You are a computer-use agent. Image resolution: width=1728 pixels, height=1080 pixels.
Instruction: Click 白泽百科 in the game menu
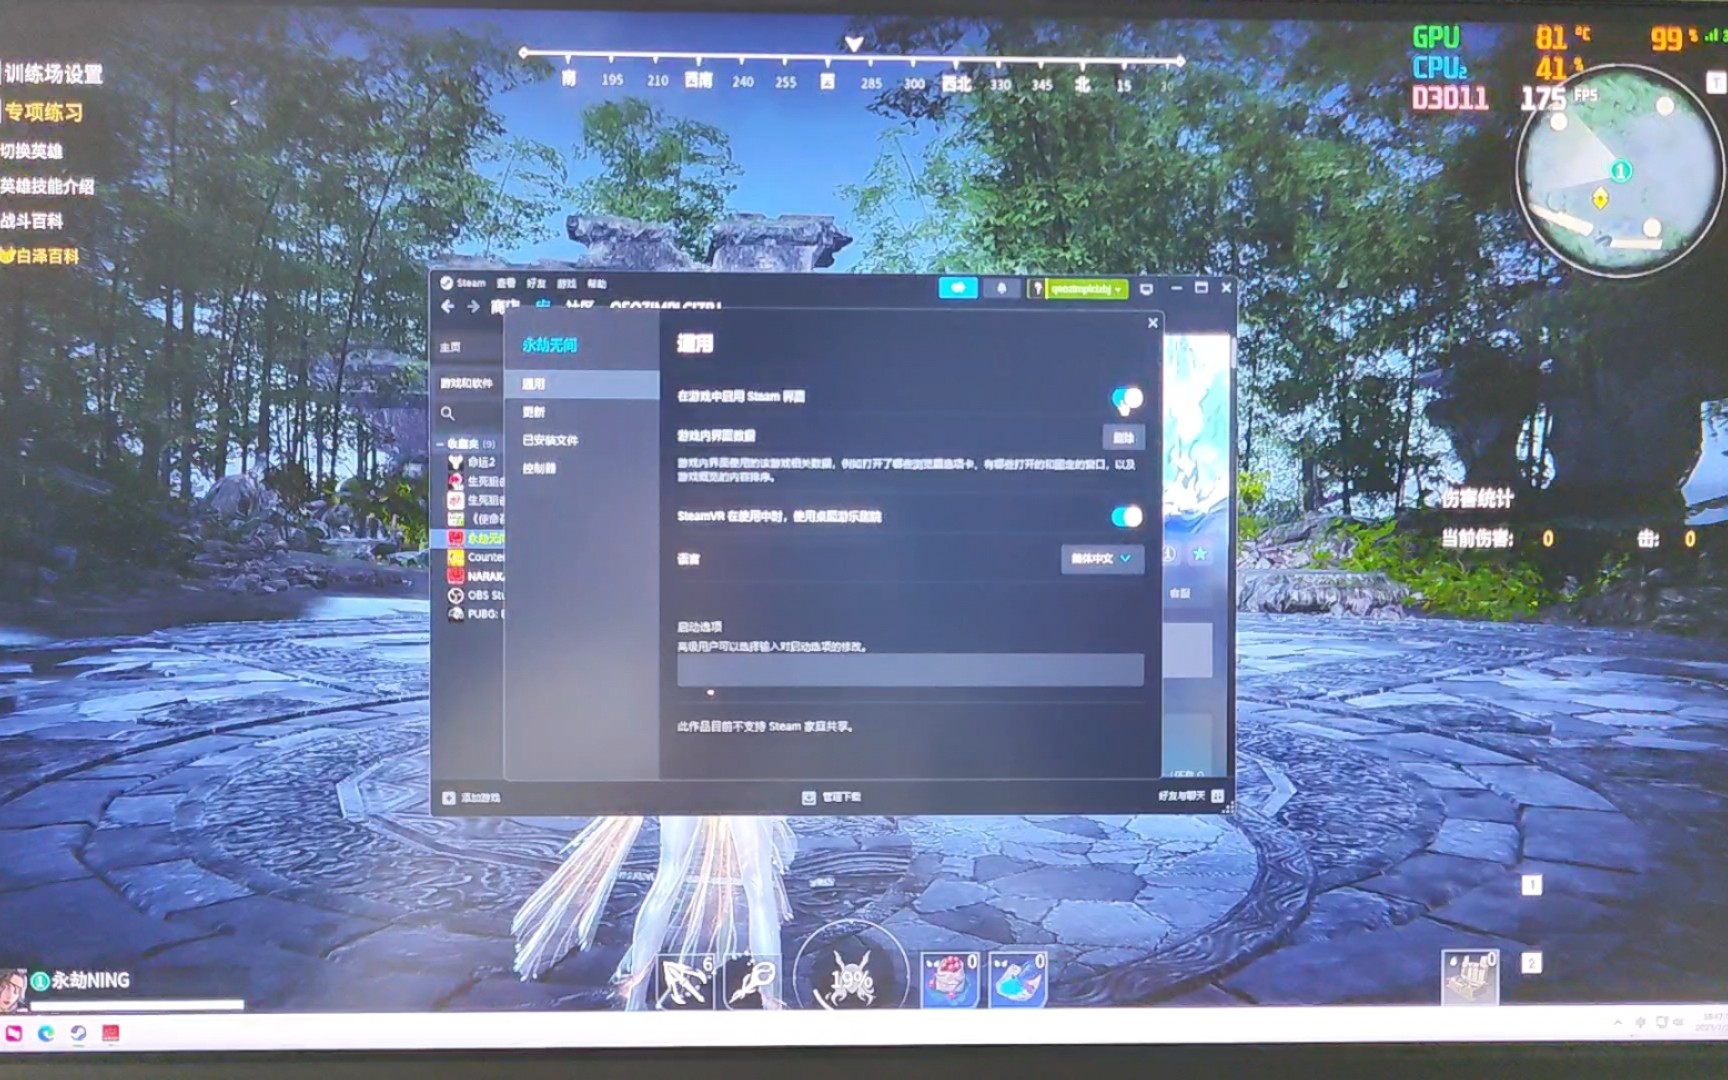(41, 256)
